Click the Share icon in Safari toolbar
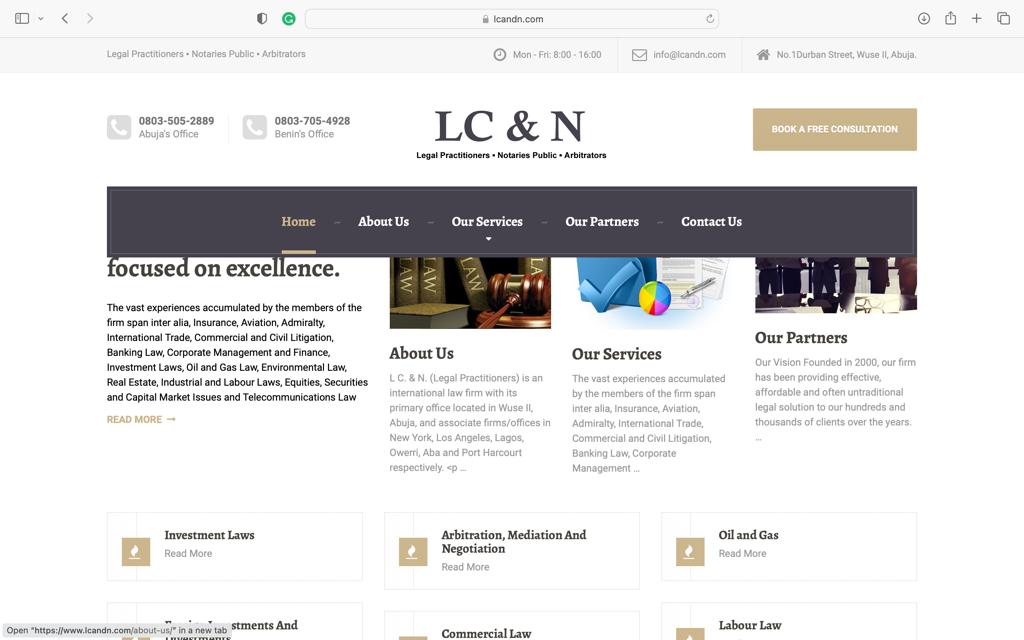Screen dimensions: 1024x640 tap(950, 19)
